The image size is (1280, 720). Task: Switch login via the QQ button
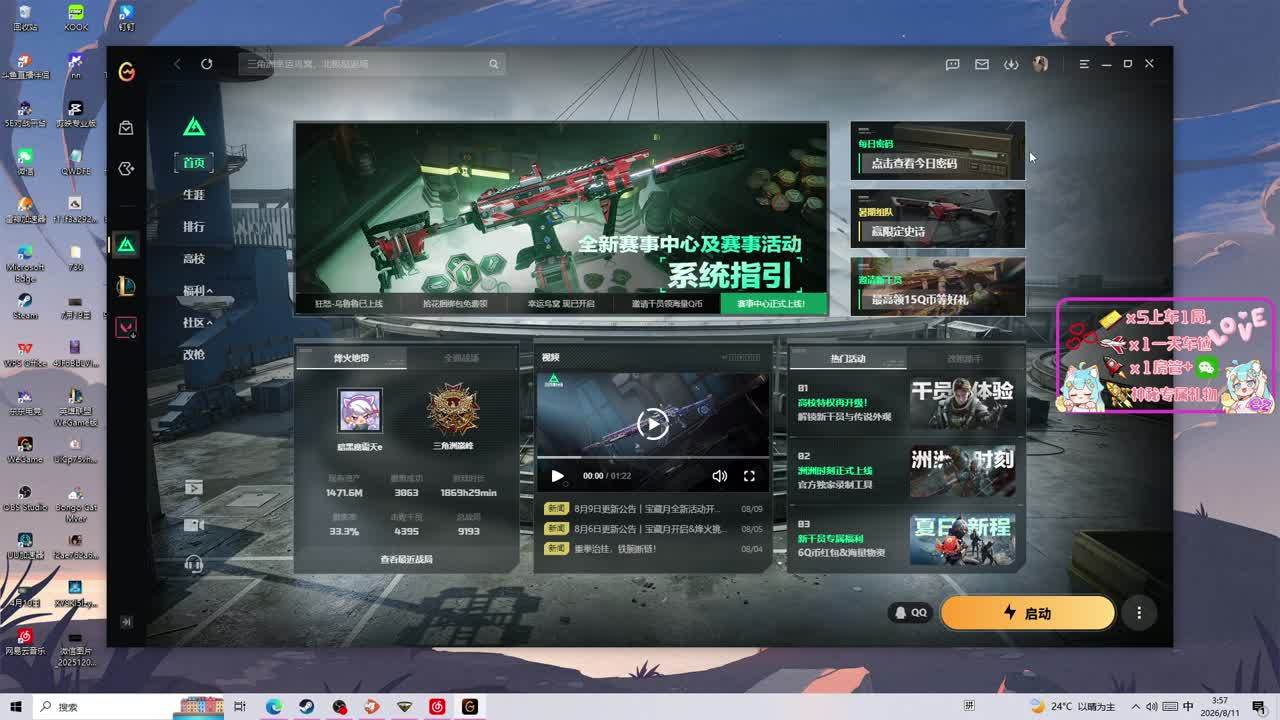pyautogui.click(x=910, y=613)
